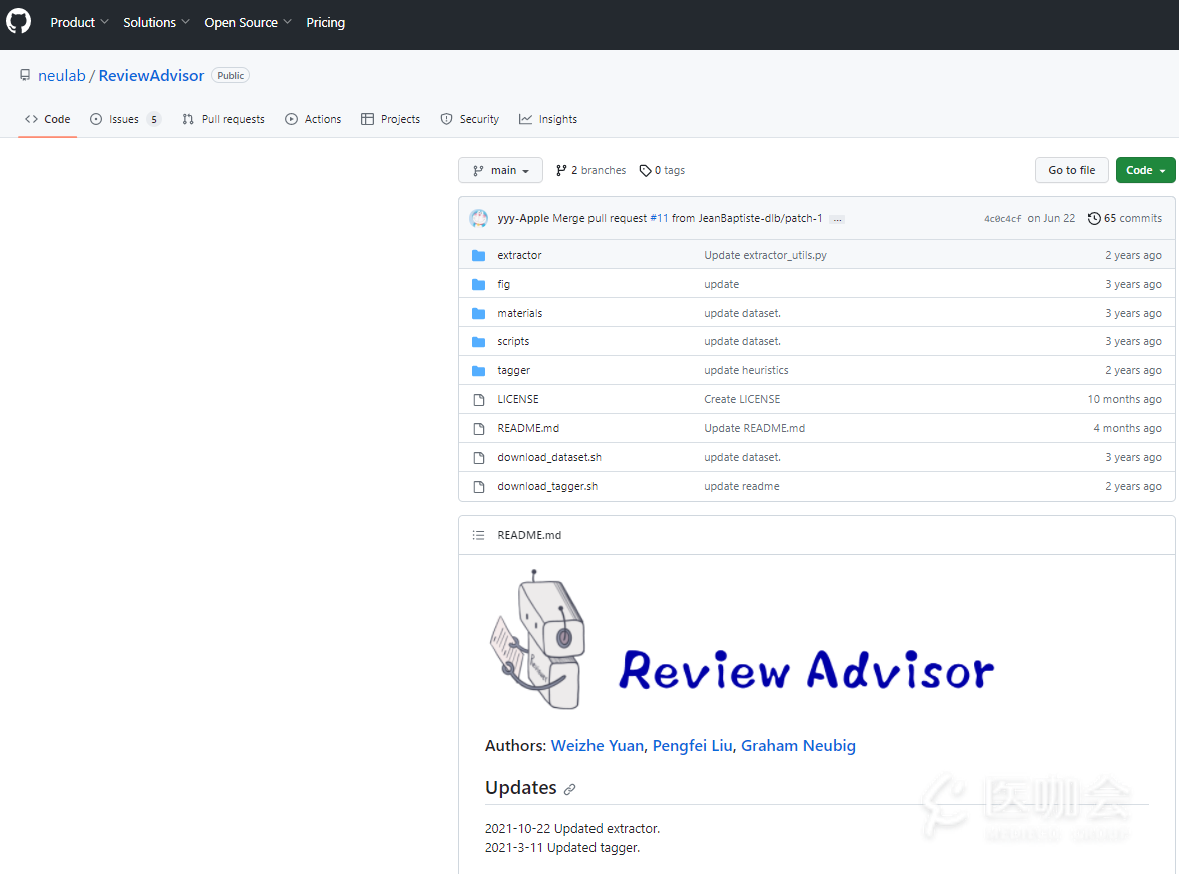Go to the Insights tab
The width and height of the screenshot is (1180, 874).
[548, 119]
